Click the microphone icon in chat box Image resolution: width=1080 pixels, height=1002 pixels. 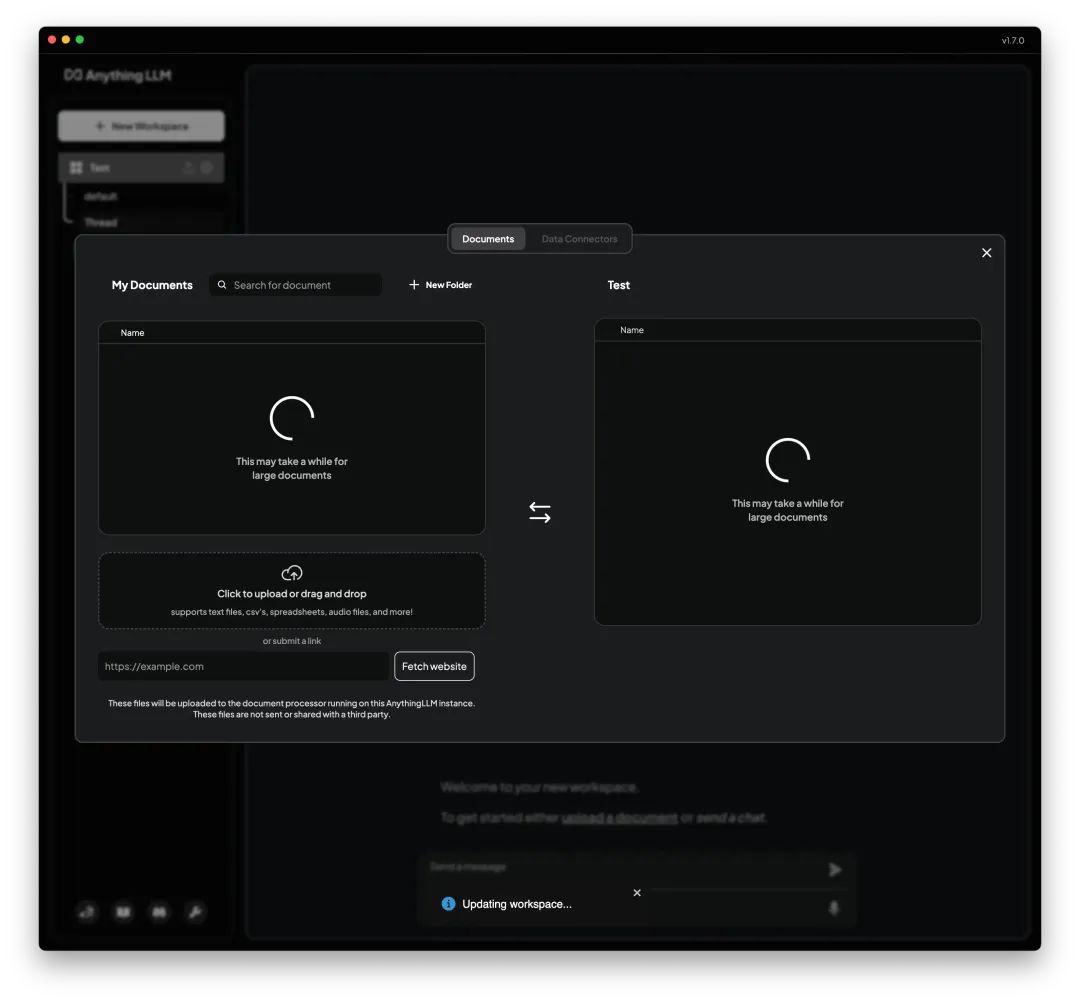click(x=833, y=908)
